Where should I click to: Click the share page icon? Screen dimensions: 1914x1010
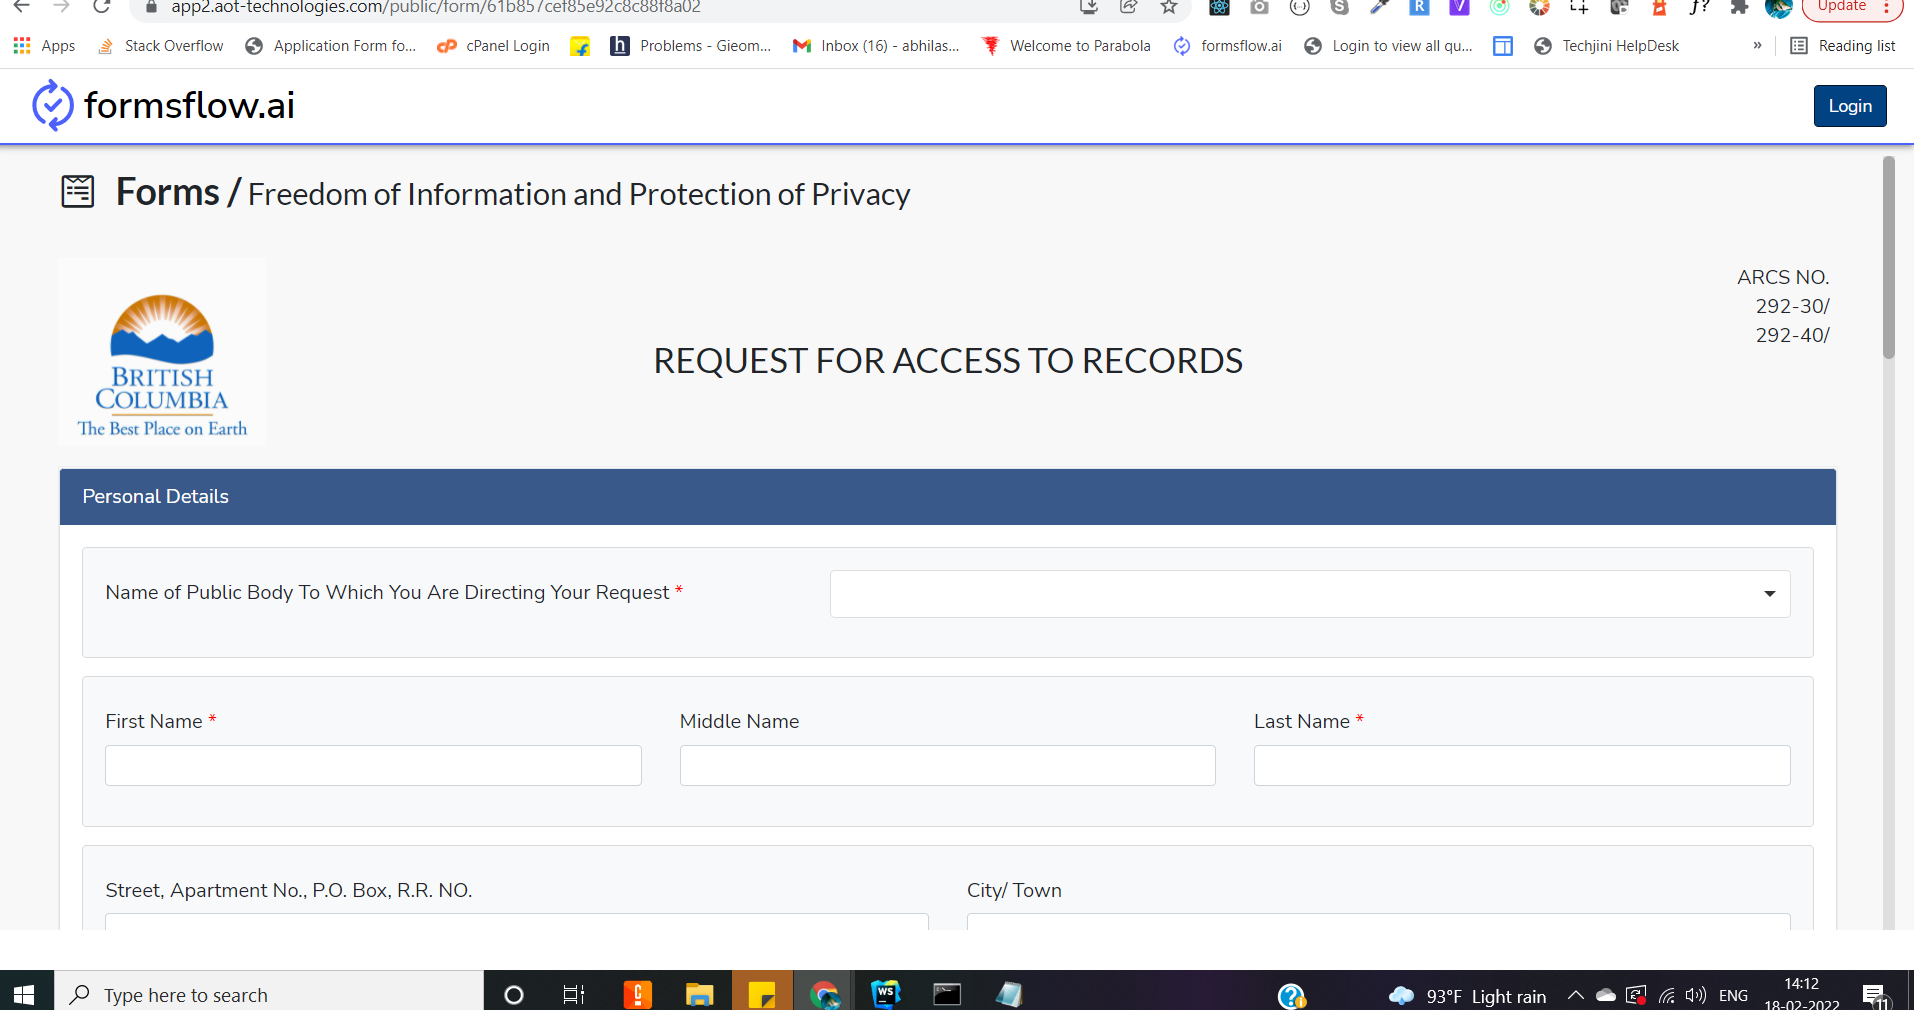pyautogui.click(x=1128, y=7)
